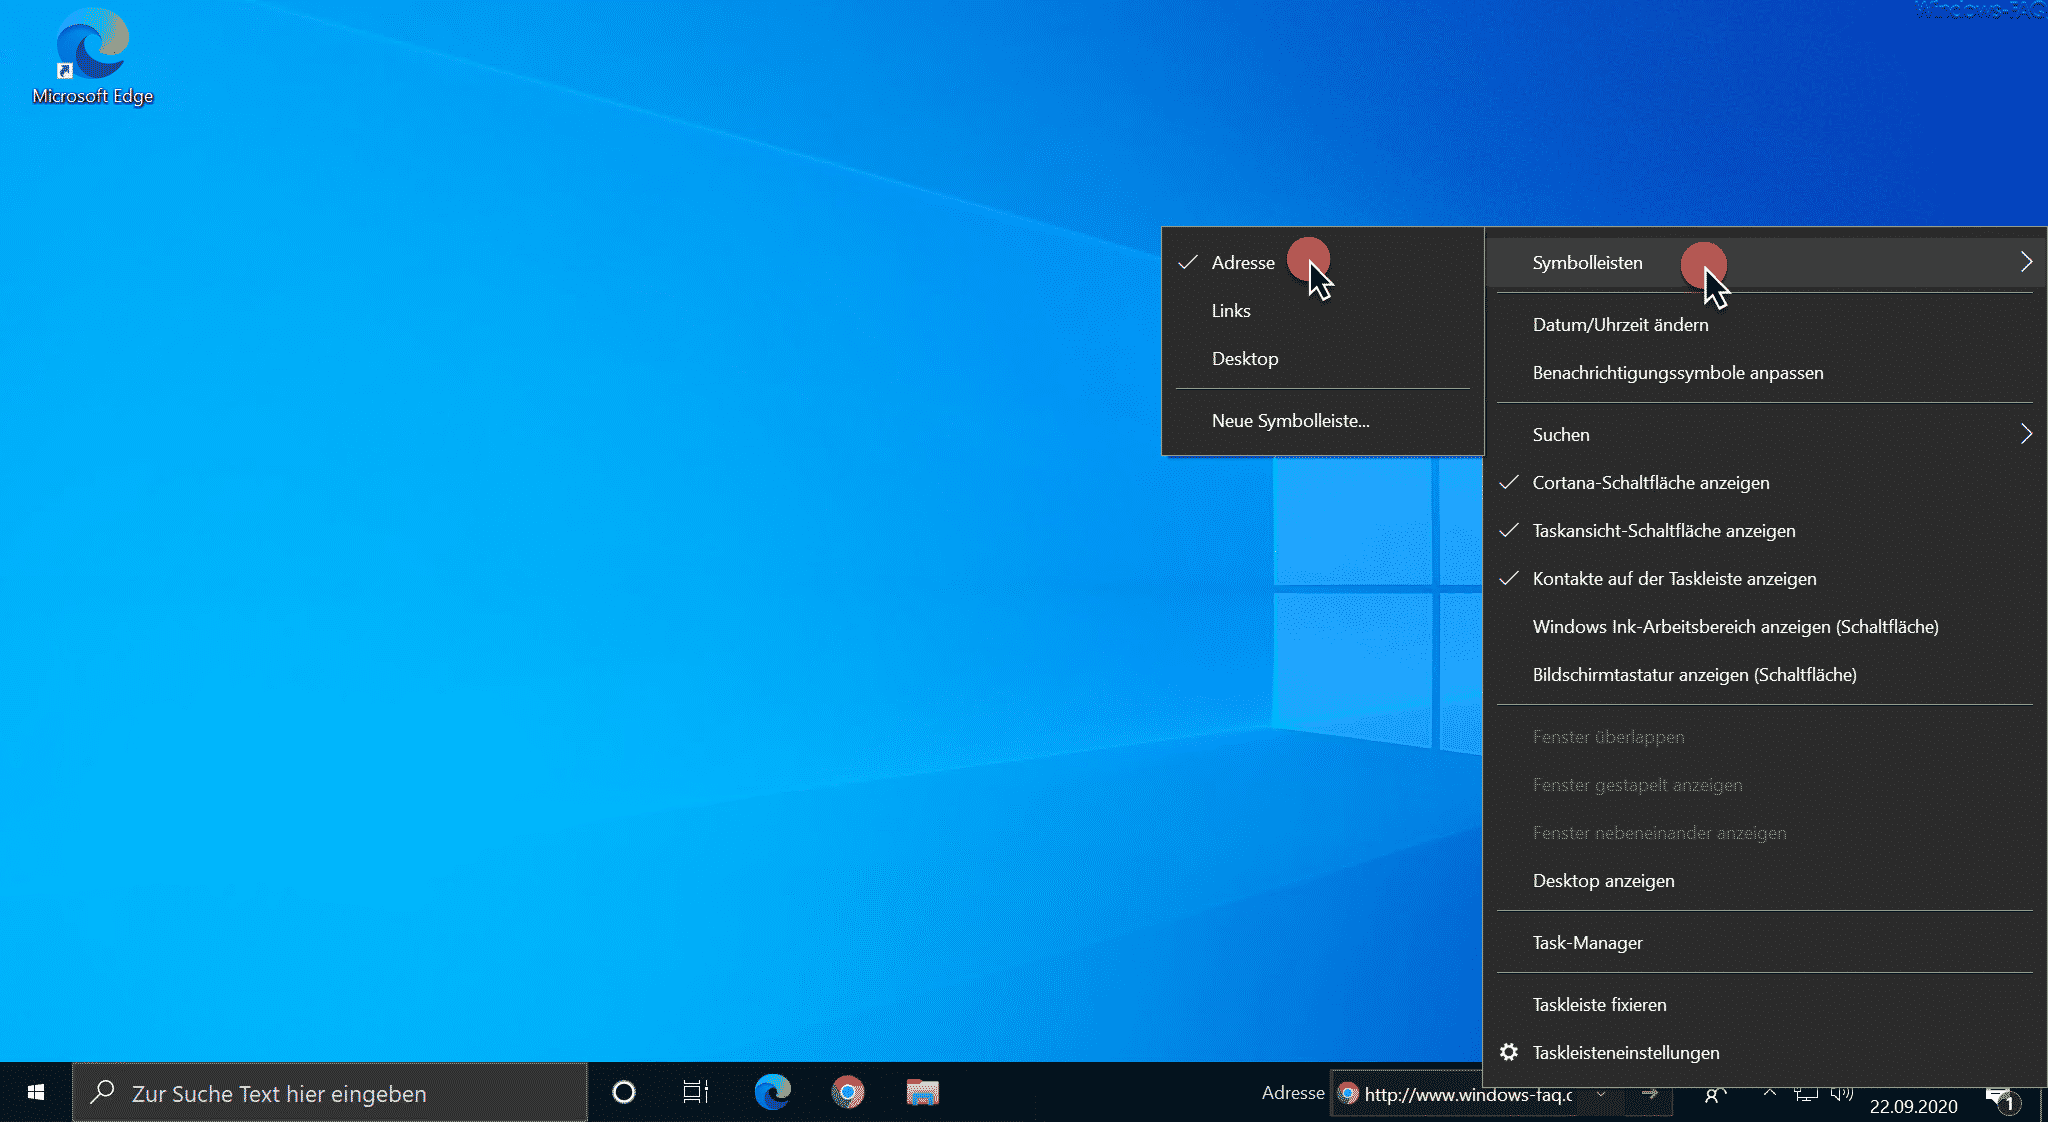2048x1122 pixels.
Task: Select Taskleisteneinstellungen from context menu
Action: pyautogui.click(x=1627, y=1052)
